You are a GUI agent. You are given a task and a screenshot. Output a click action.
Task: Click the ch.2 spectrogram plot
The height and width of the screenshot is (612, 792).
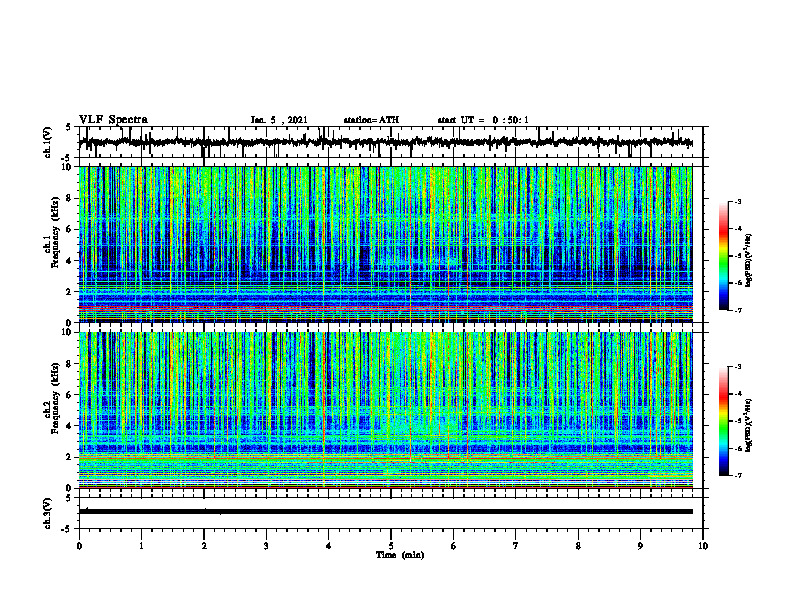(386, 410)
